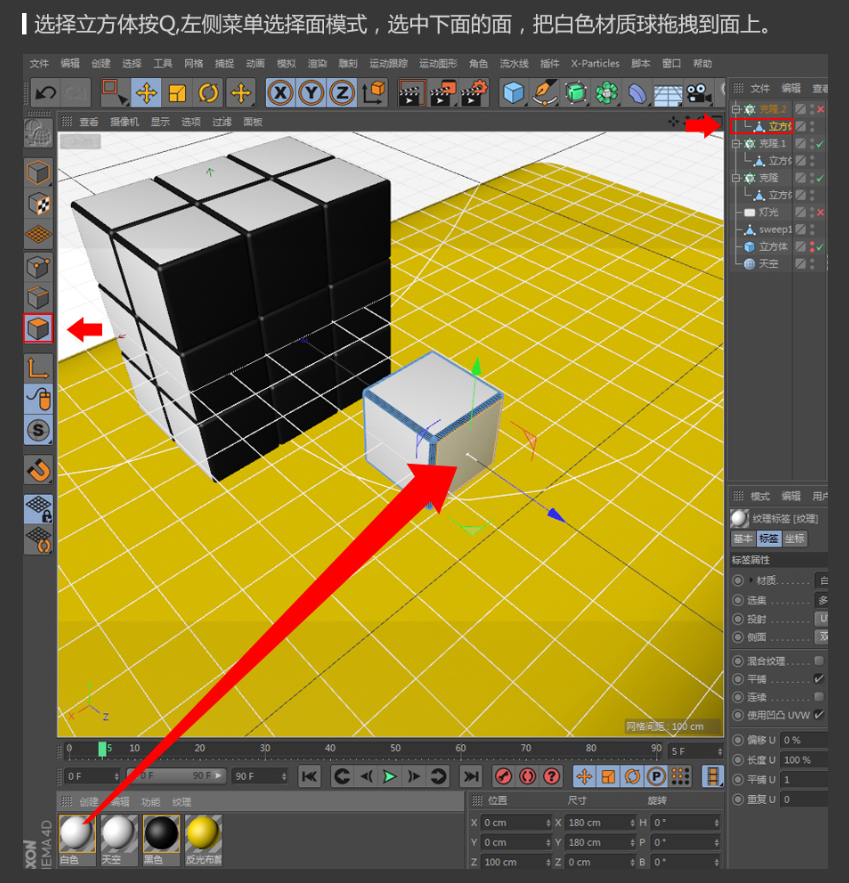Image resolution: width=849 pixels, height=883 pixels.
Task: Click the 偏移 U value field
Action: coord(803,740)
